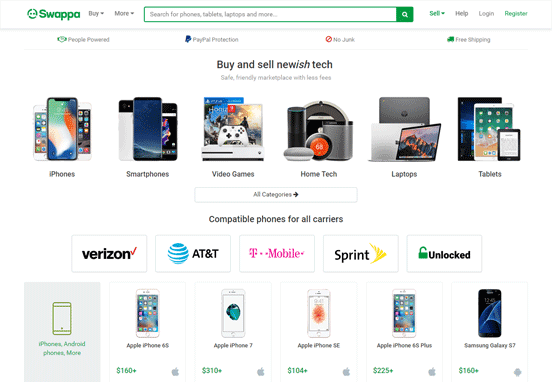
Task: Open the Sell dropdown menu
Action: (x=437, y=13)
